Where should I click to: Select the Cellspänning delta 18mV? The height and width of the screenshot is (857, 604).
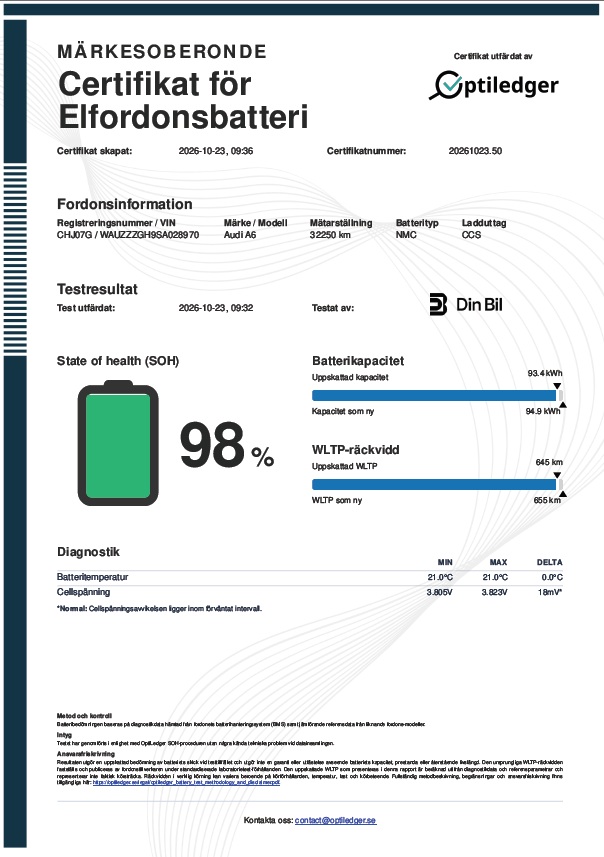pos(550,592)
